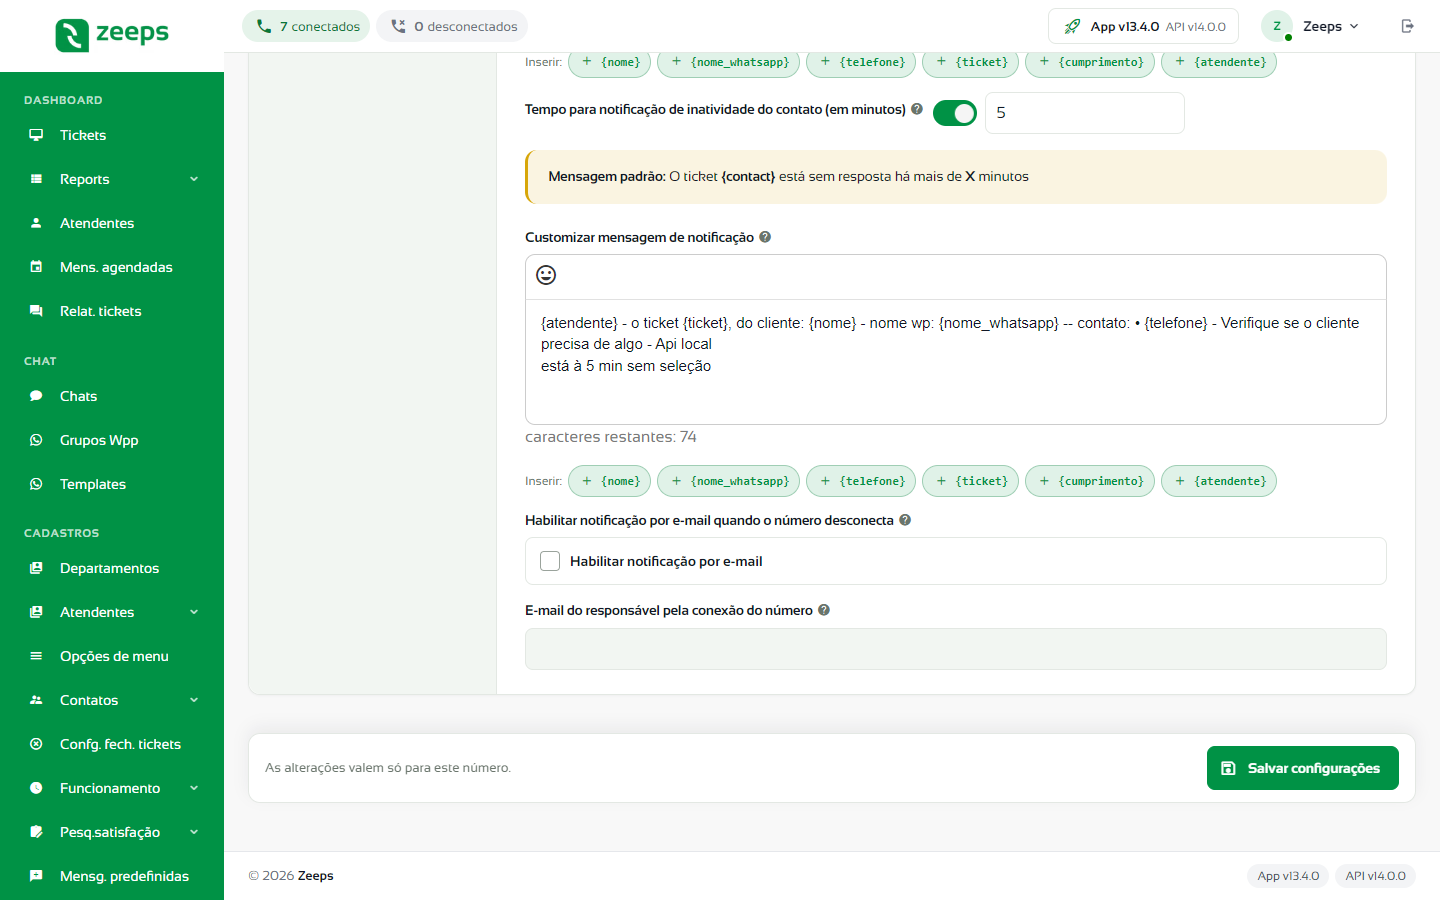Click the custom notification message text area

956,361
